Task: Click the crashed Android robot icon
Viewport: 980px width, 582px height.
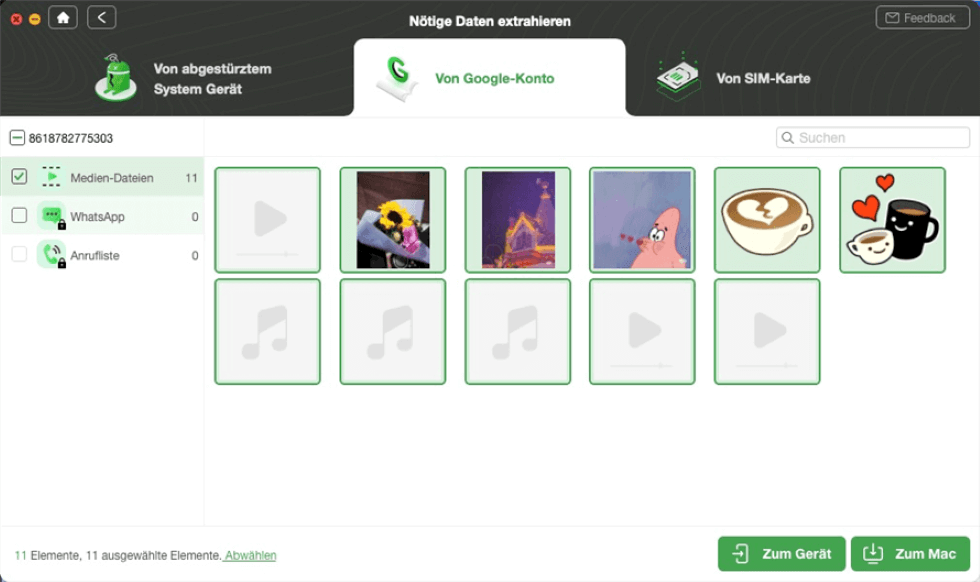Action: (116, 78)
